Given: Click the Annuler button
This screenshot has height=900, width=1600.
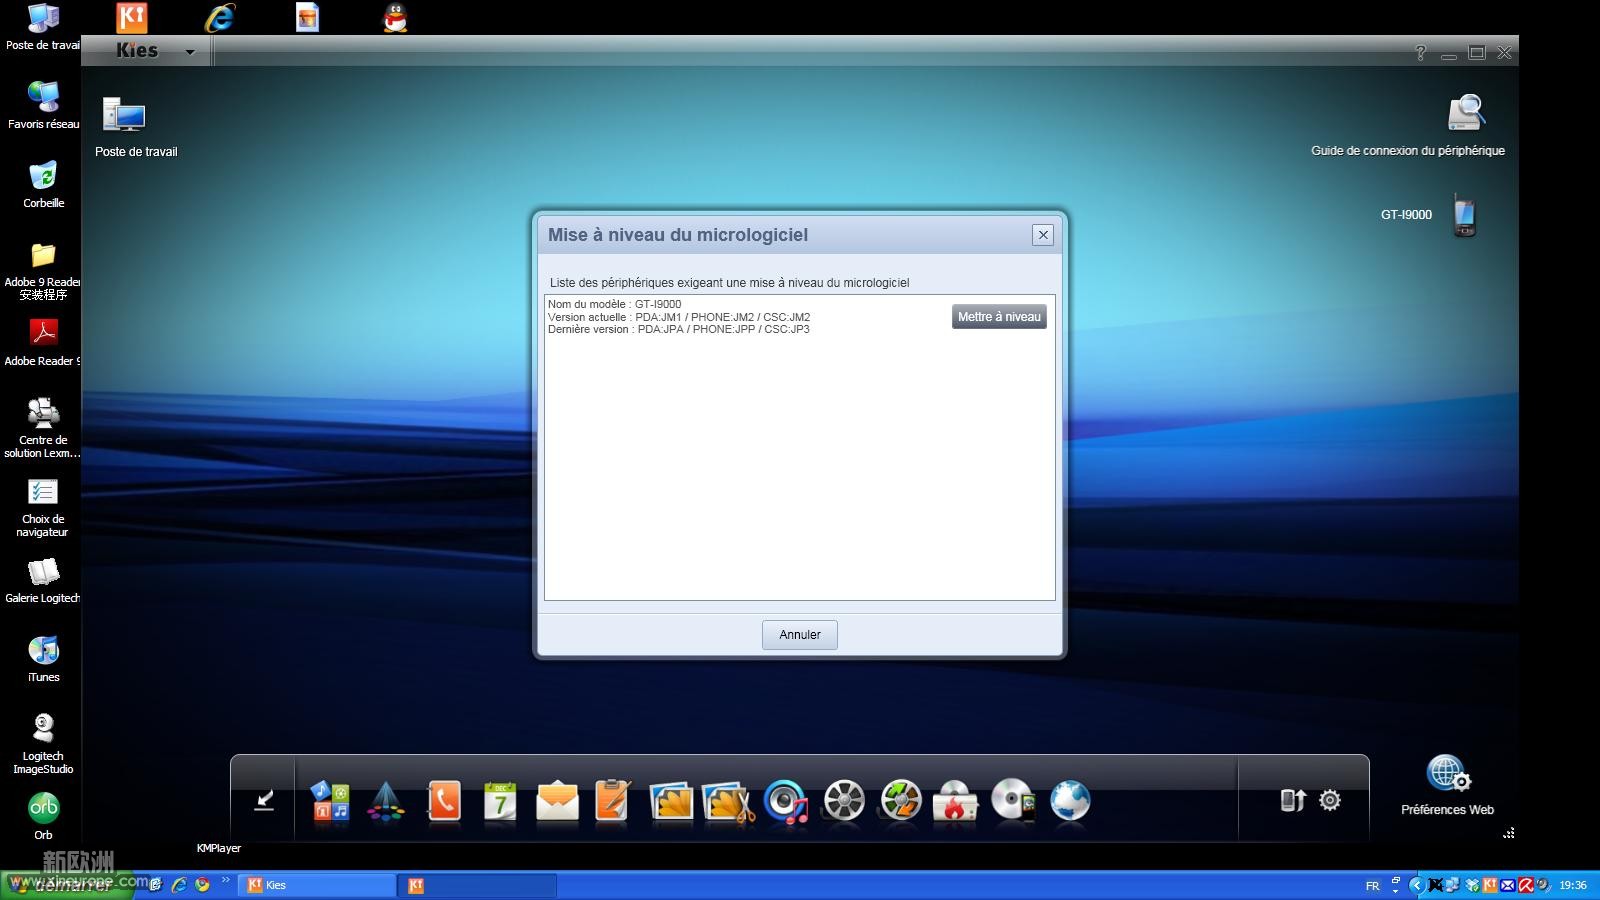Looking at the screenshot, I should coord(800,635).
